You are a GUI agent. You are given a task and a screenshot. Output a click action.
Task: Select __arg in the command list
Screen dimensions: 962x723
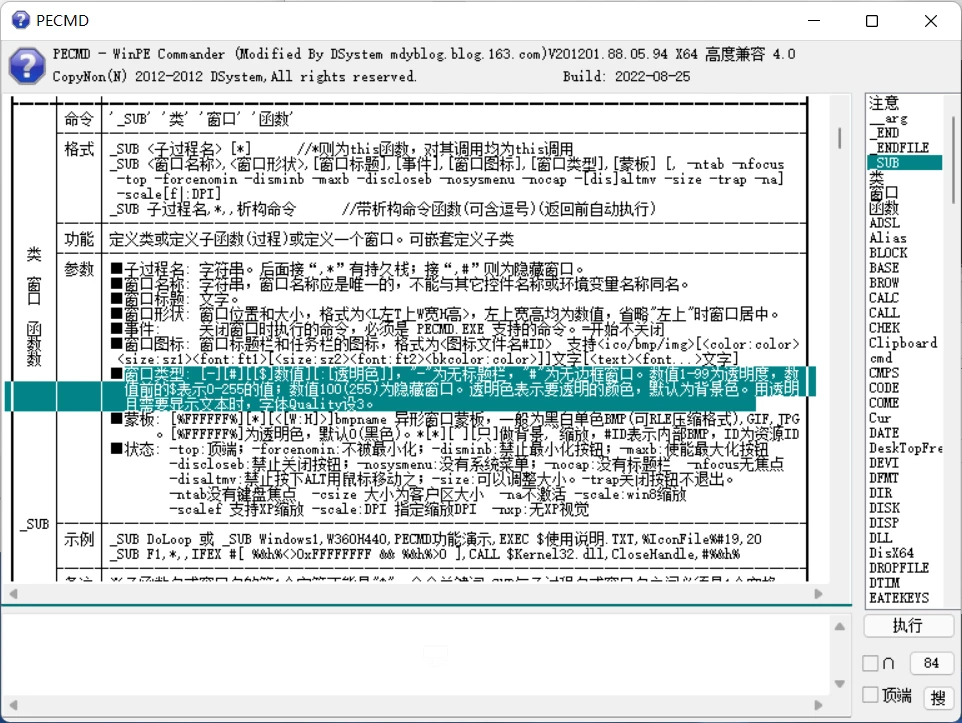pyautogui.click(x=888, y=118)
